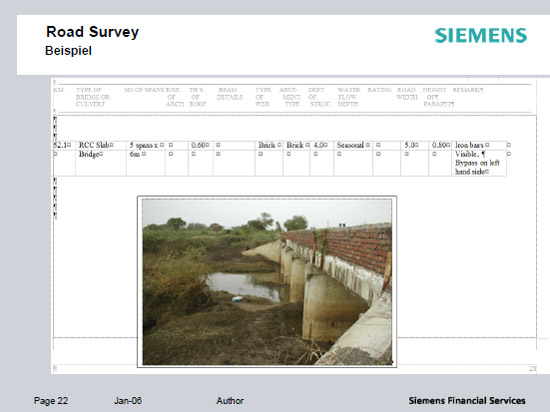
Task: Click the bridge photograph
Action: pyautogui.click(x=267, y=282)
